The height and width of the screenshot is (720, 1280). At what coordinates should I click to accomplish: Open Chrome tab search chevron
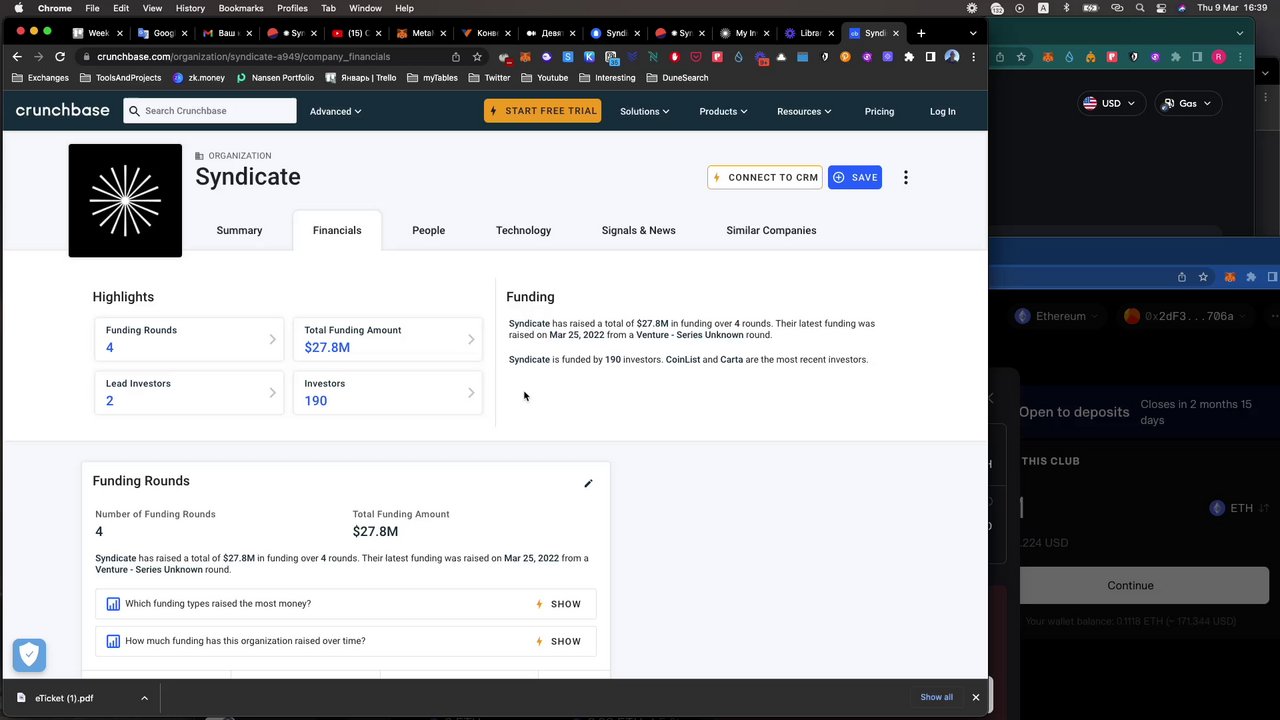pyautogui.click(x=973, y=33)
